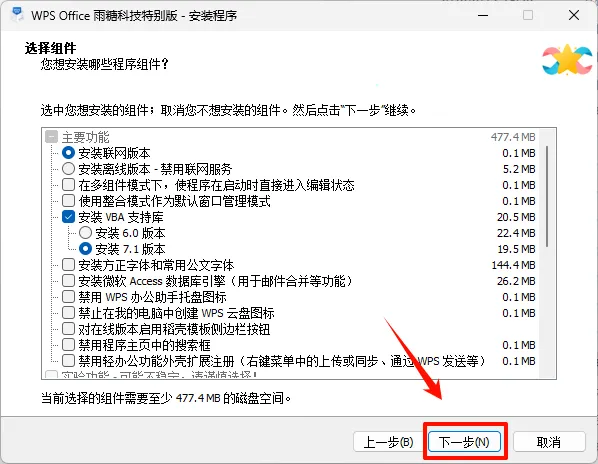This screenshot has height=464, width=598.
Task: Check 禁用轻办公功能外壳扩展注册
Action: click(68, 361)
